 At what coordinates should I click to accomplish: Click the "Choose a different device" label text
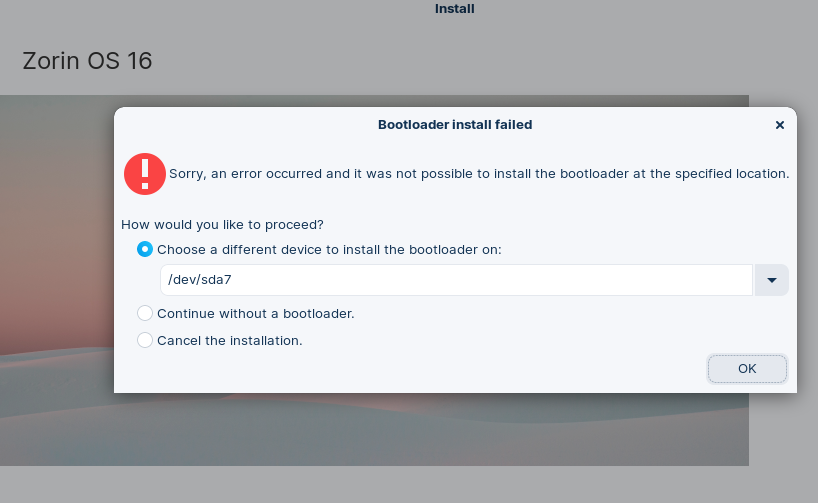329,249
